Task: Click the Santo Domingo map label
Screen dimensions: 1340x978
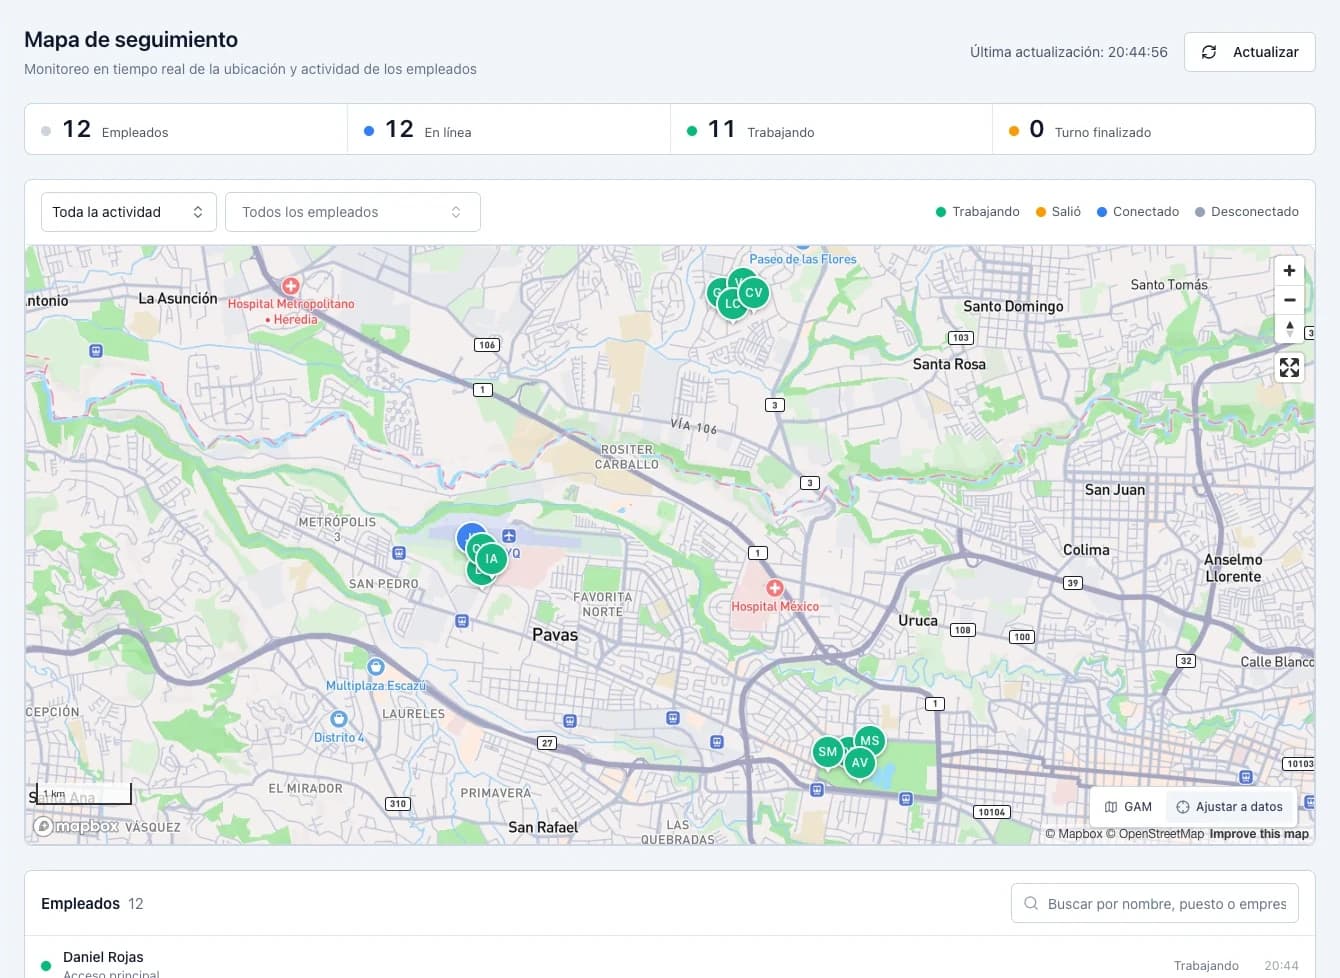Action: [1013, 306]
